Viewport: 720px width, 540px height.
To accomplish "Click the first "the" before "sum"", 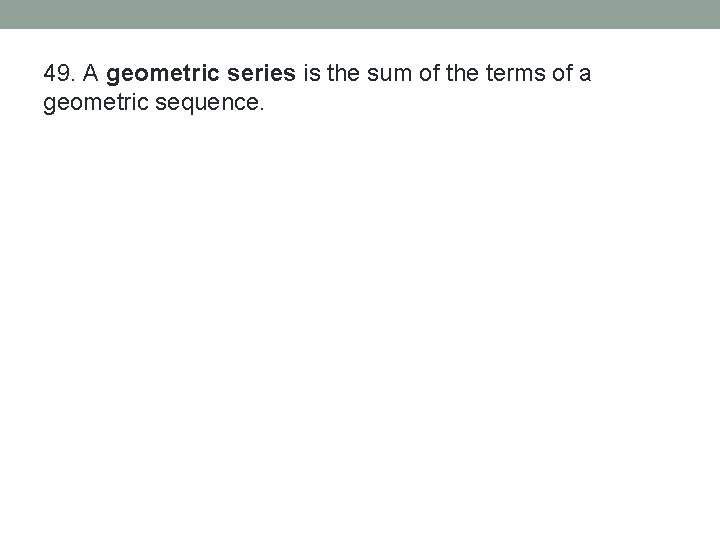I will point(339,73).
